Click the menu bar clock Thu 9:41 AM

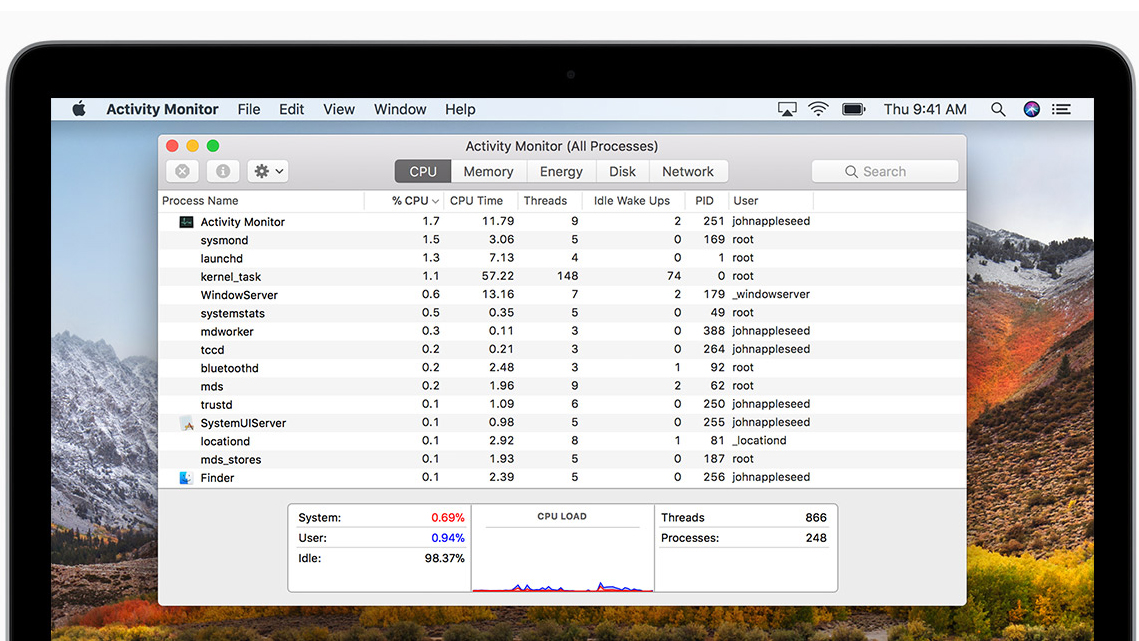click(x=925, y=109)
